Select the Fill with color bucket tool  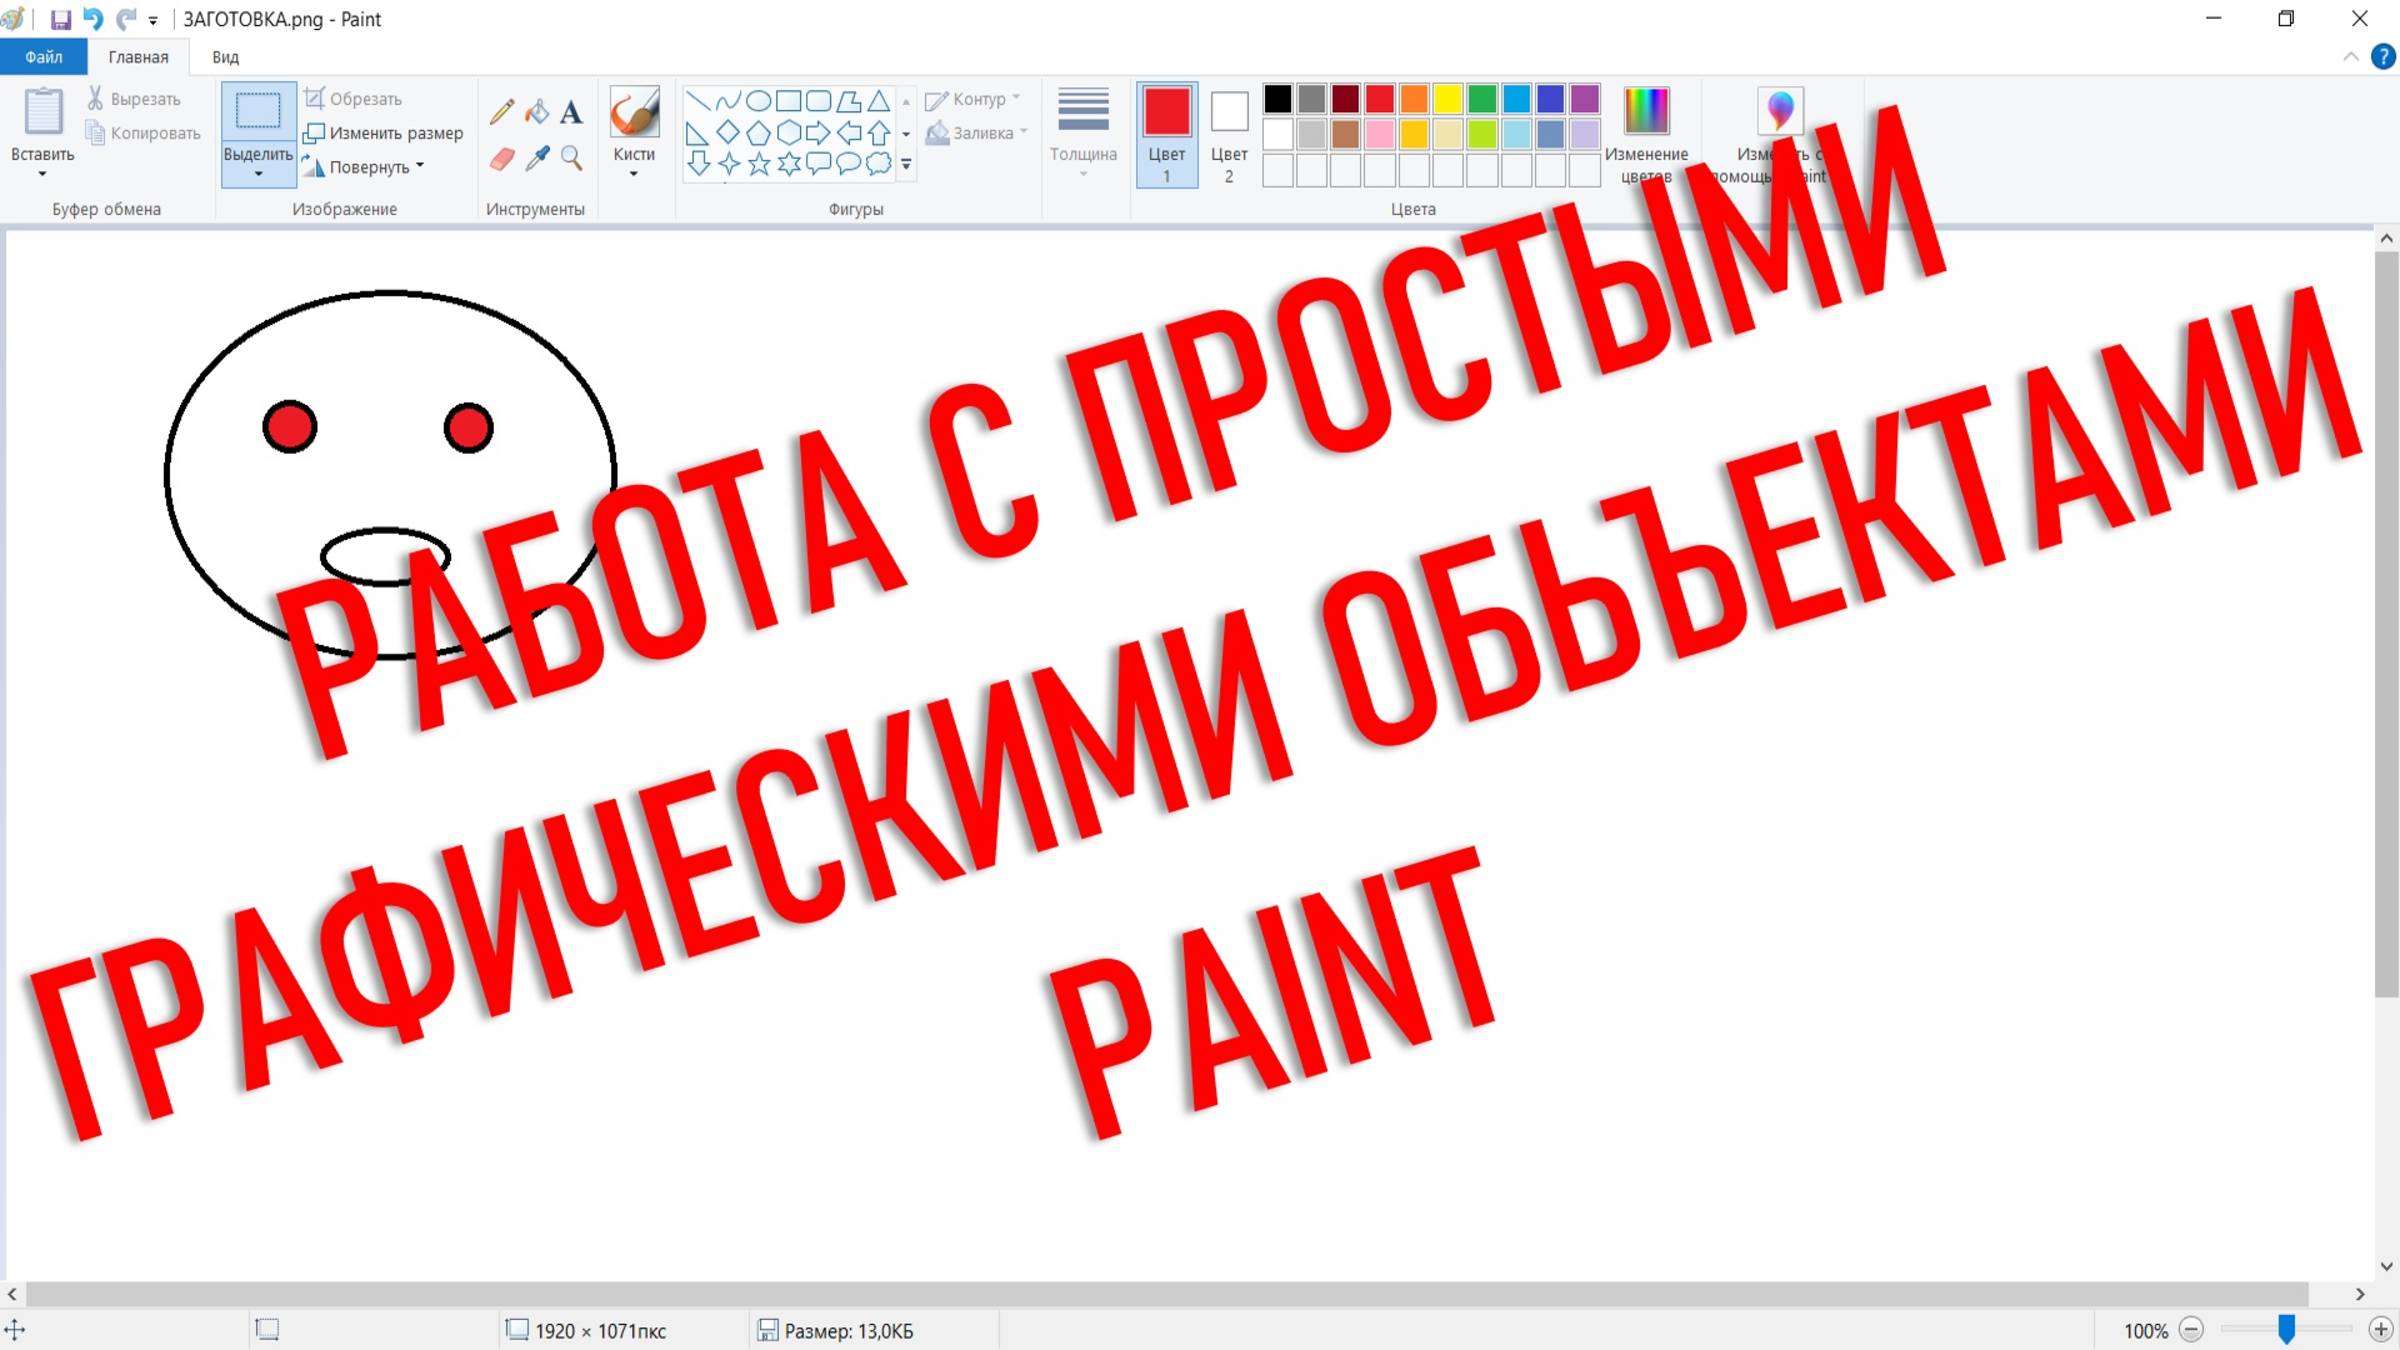click(x=537, y=112)
